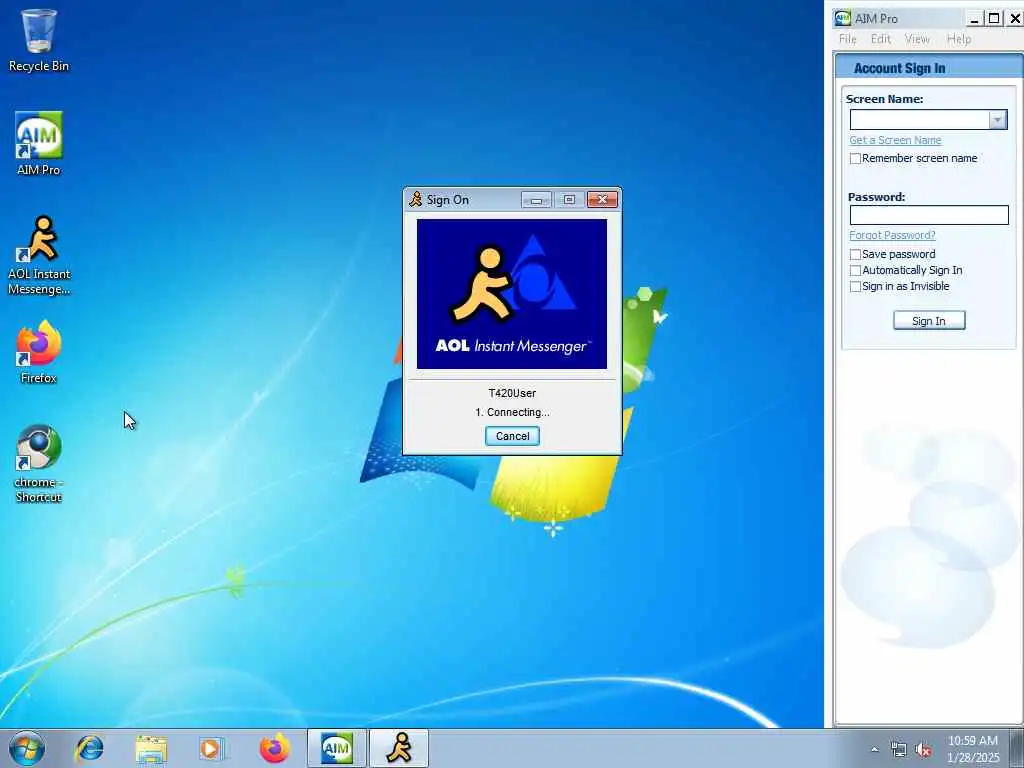Launch Firefox from the taskbar

[x=274, y=748]
